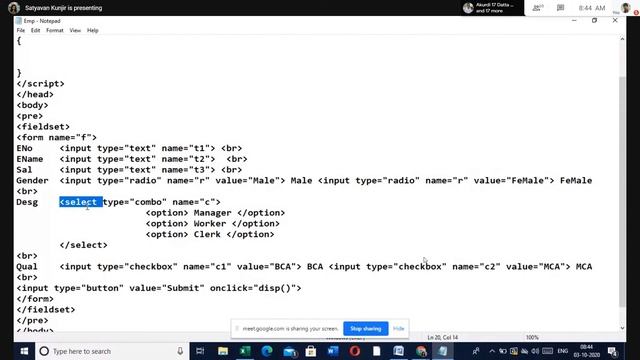The height and width of the screenshot is (360, 640).
Task: Click the 100% zoom status entry
Action: pyautogui.click(x=532, y=338)
